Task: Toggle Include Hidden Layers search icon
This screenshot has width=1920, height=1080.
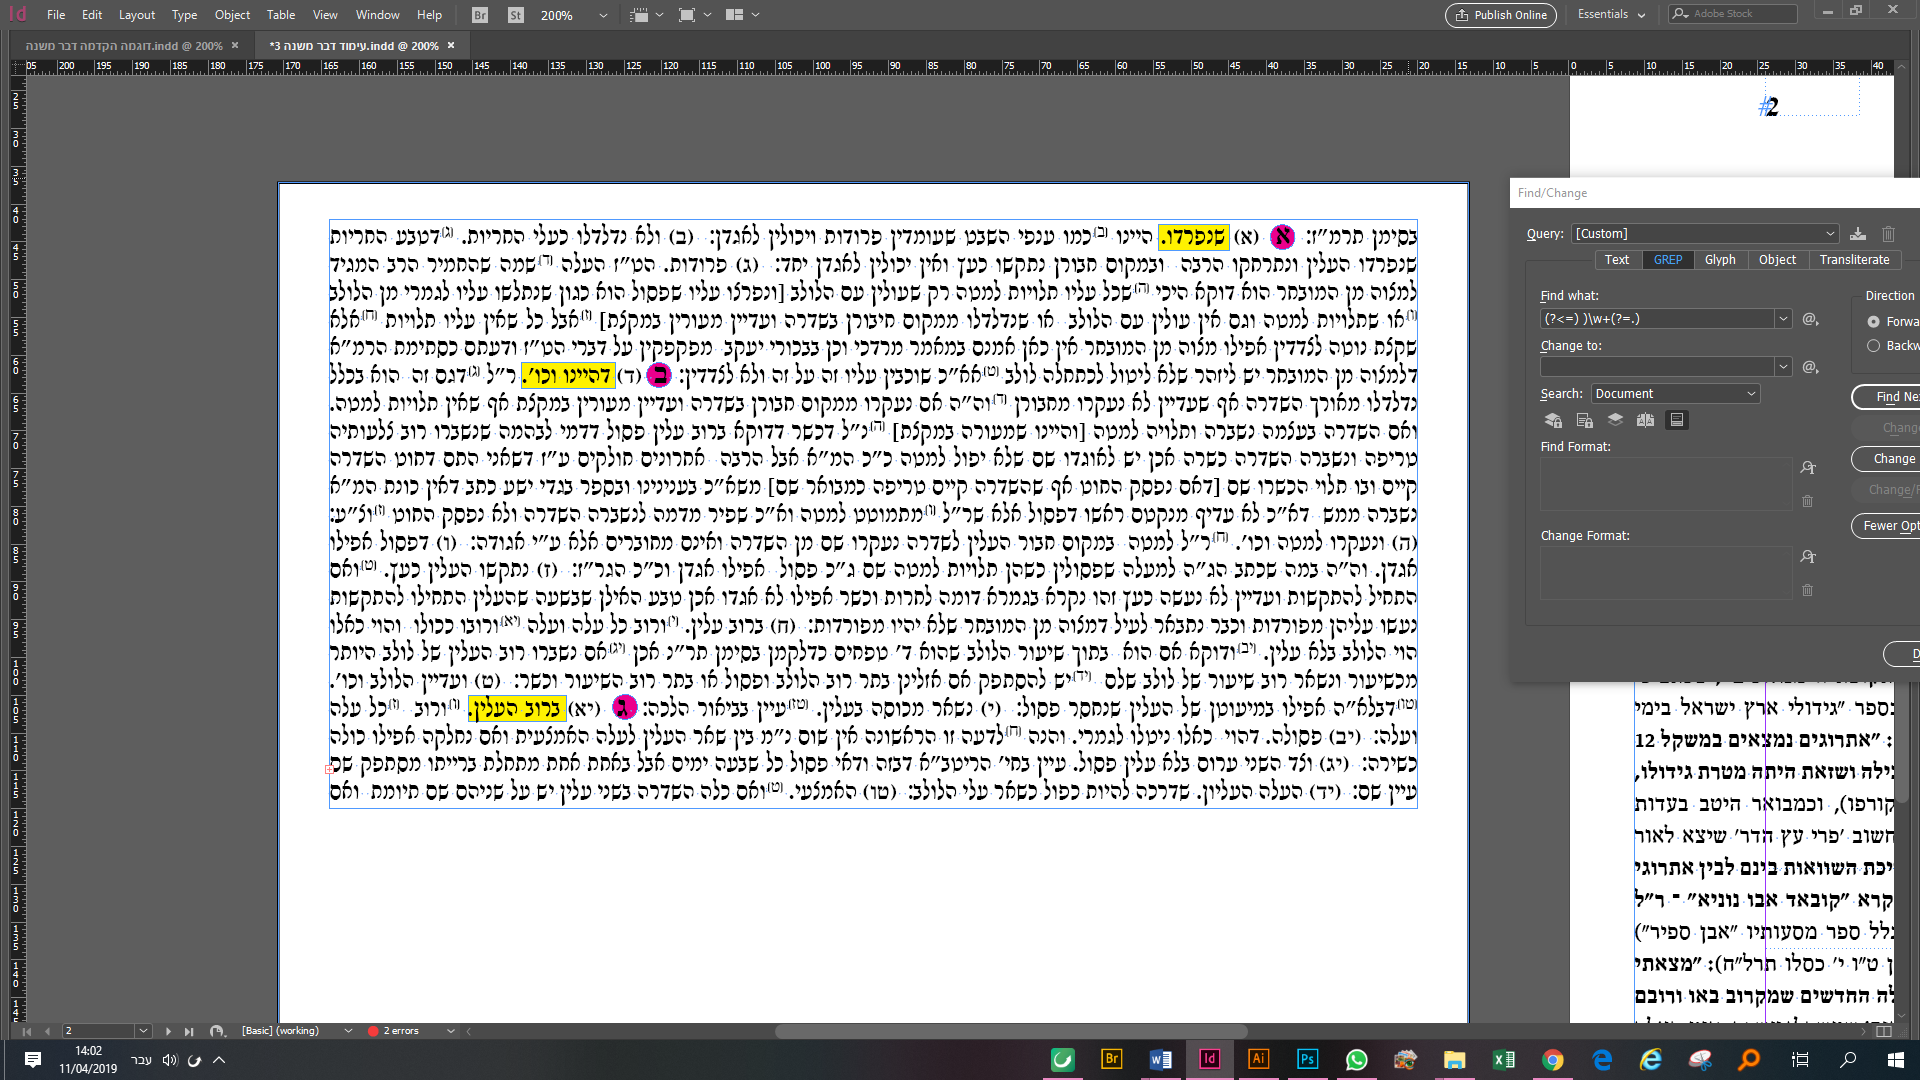Action: pyautogui.click(x=1615, y=420)
